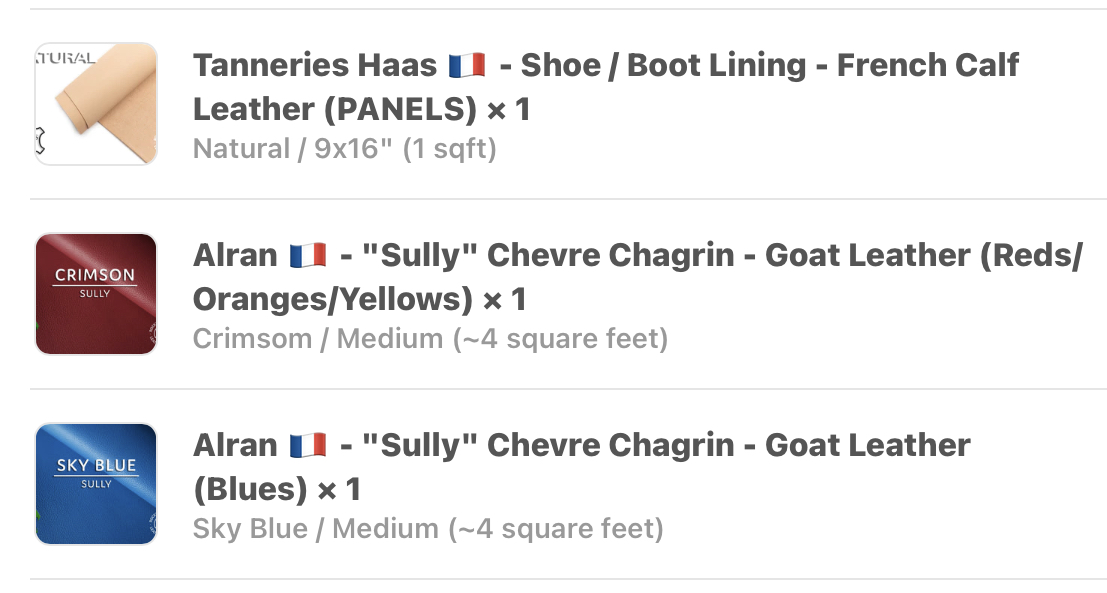The image size is (1107, 593).
Task: Click the "French Calf" text in the first title
Action: [x=927, y=66]
